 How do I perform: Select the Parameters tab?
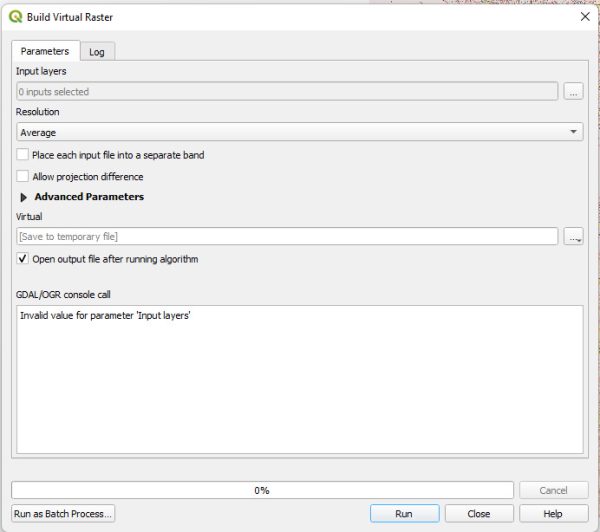coord(45,51)
